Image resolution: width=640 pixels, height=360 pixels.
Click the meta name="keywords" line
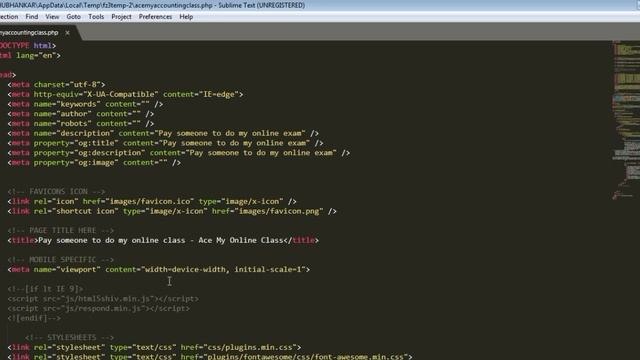tap(85, 104)
